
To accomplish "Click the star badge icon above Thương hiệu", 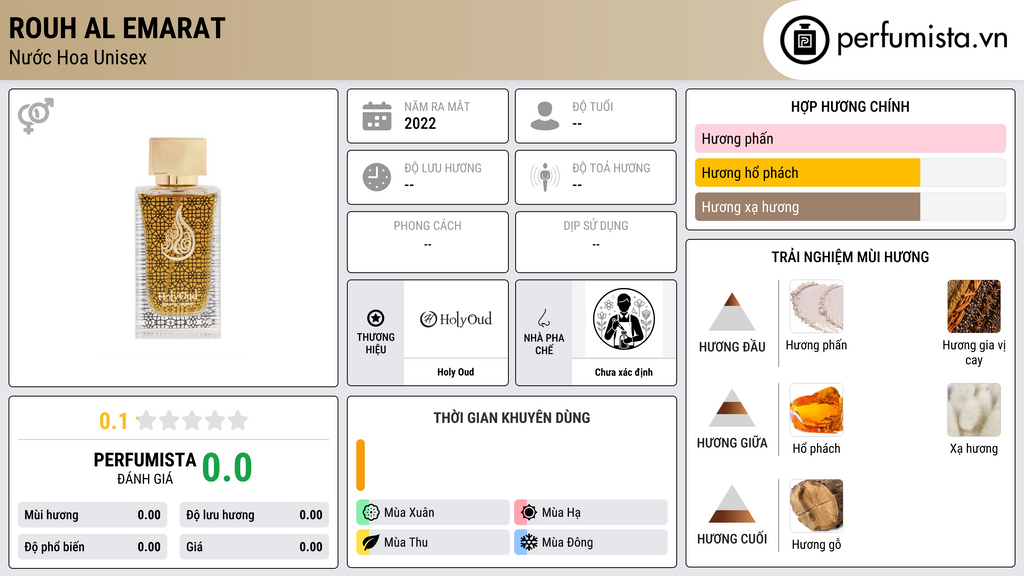I will click(x=376, y=318).
